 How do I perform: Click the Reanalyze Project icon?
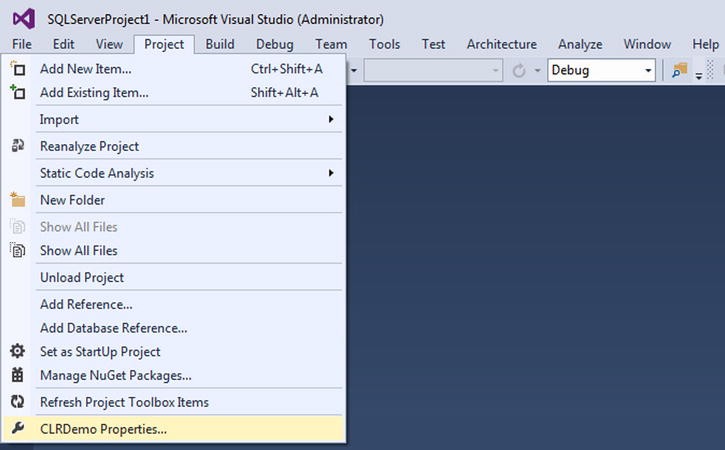18,146
